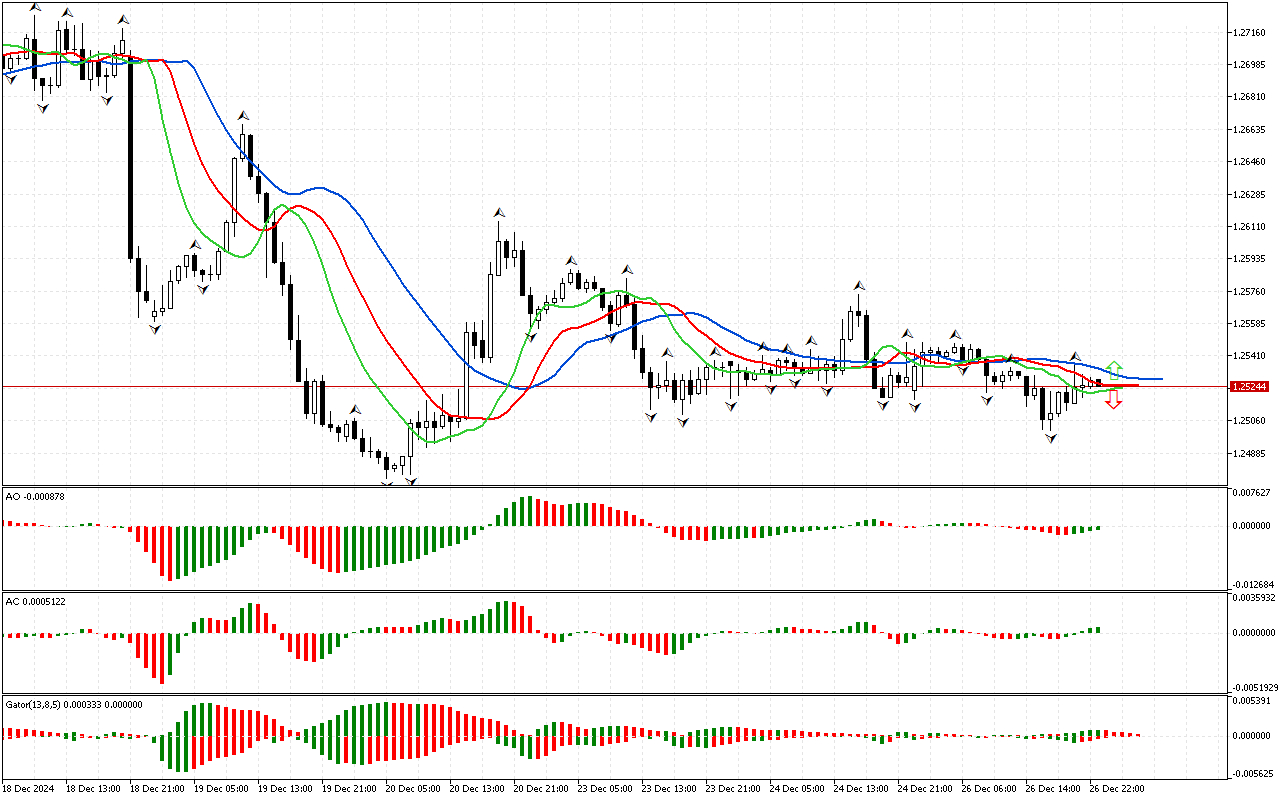Click the red down arrow on the chart

(x=1113, y=399)
